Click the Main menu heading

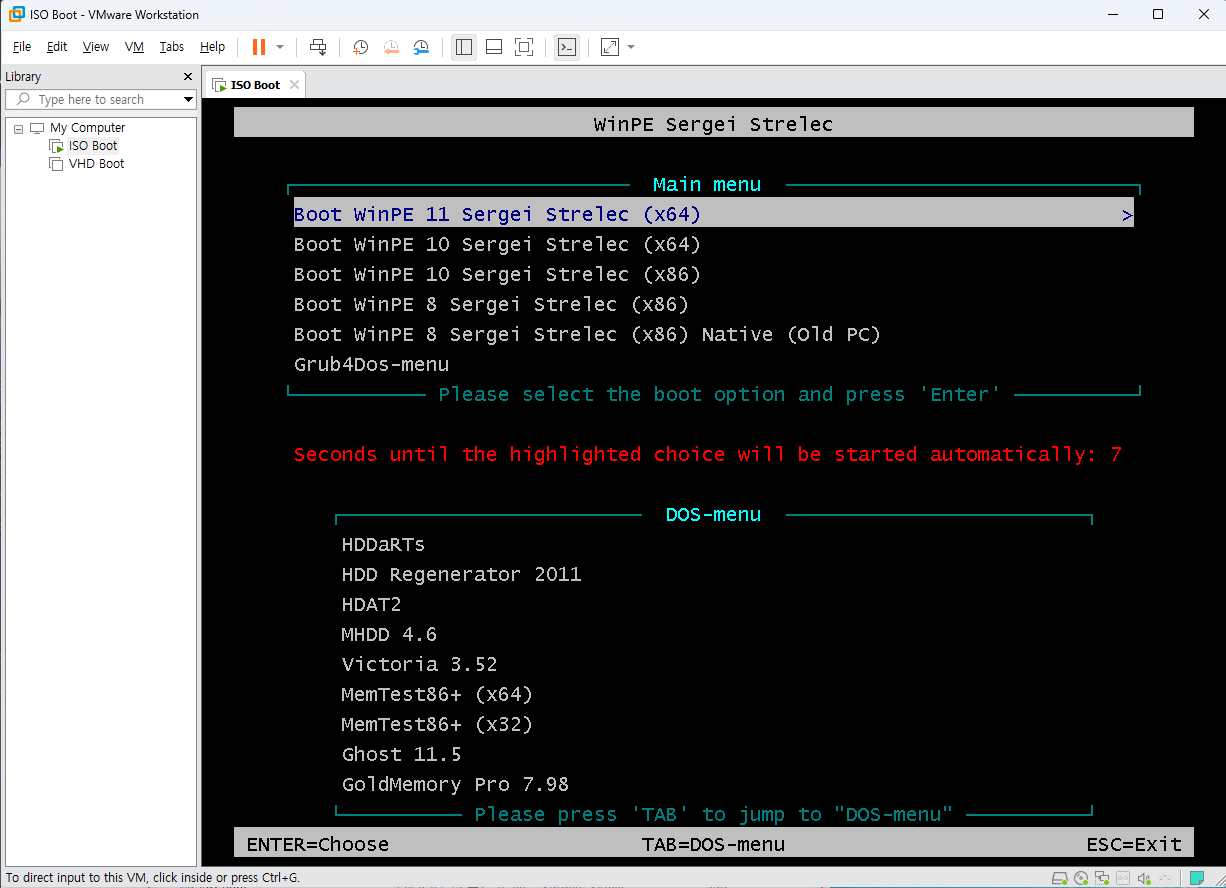707,184
